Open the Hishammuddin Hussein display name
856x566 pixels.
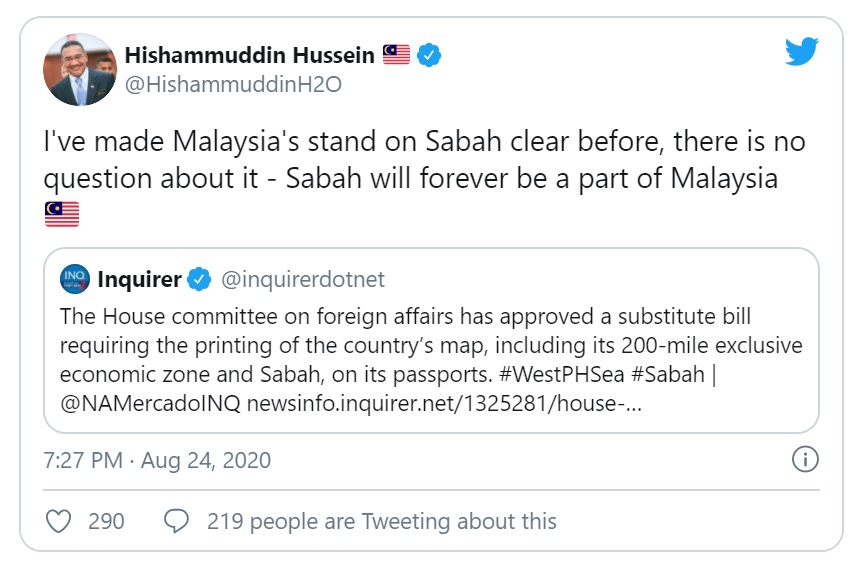(249, 55)
